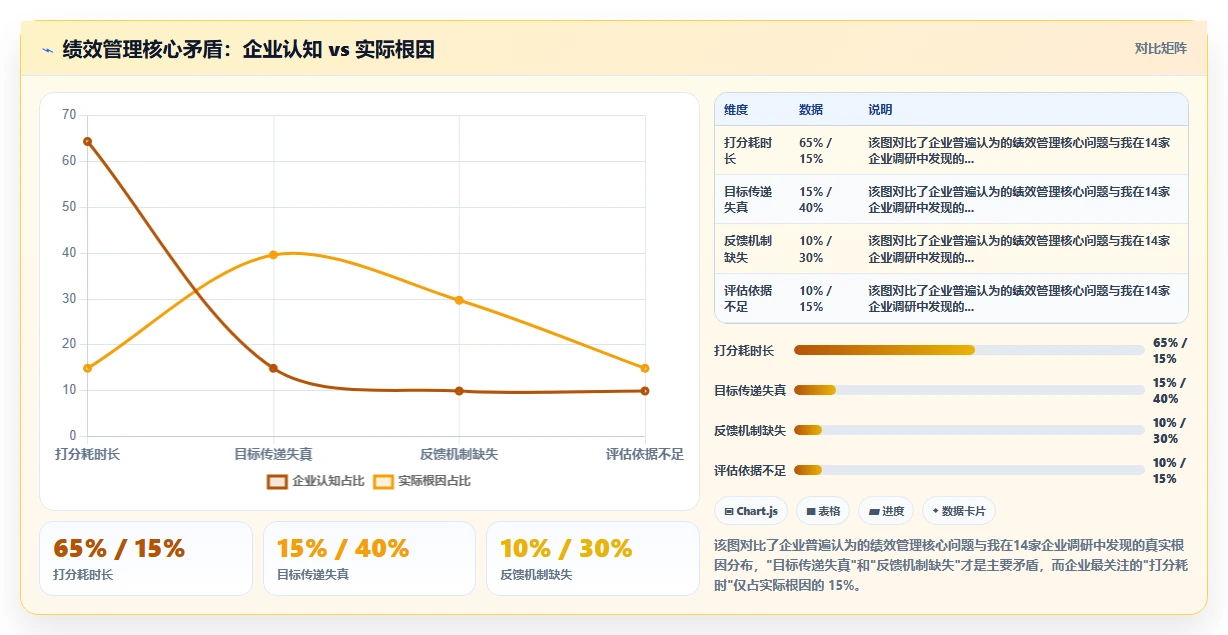Click the 表格 tag
Viewport: 1228px width, 635px height.
click(823, 511)
